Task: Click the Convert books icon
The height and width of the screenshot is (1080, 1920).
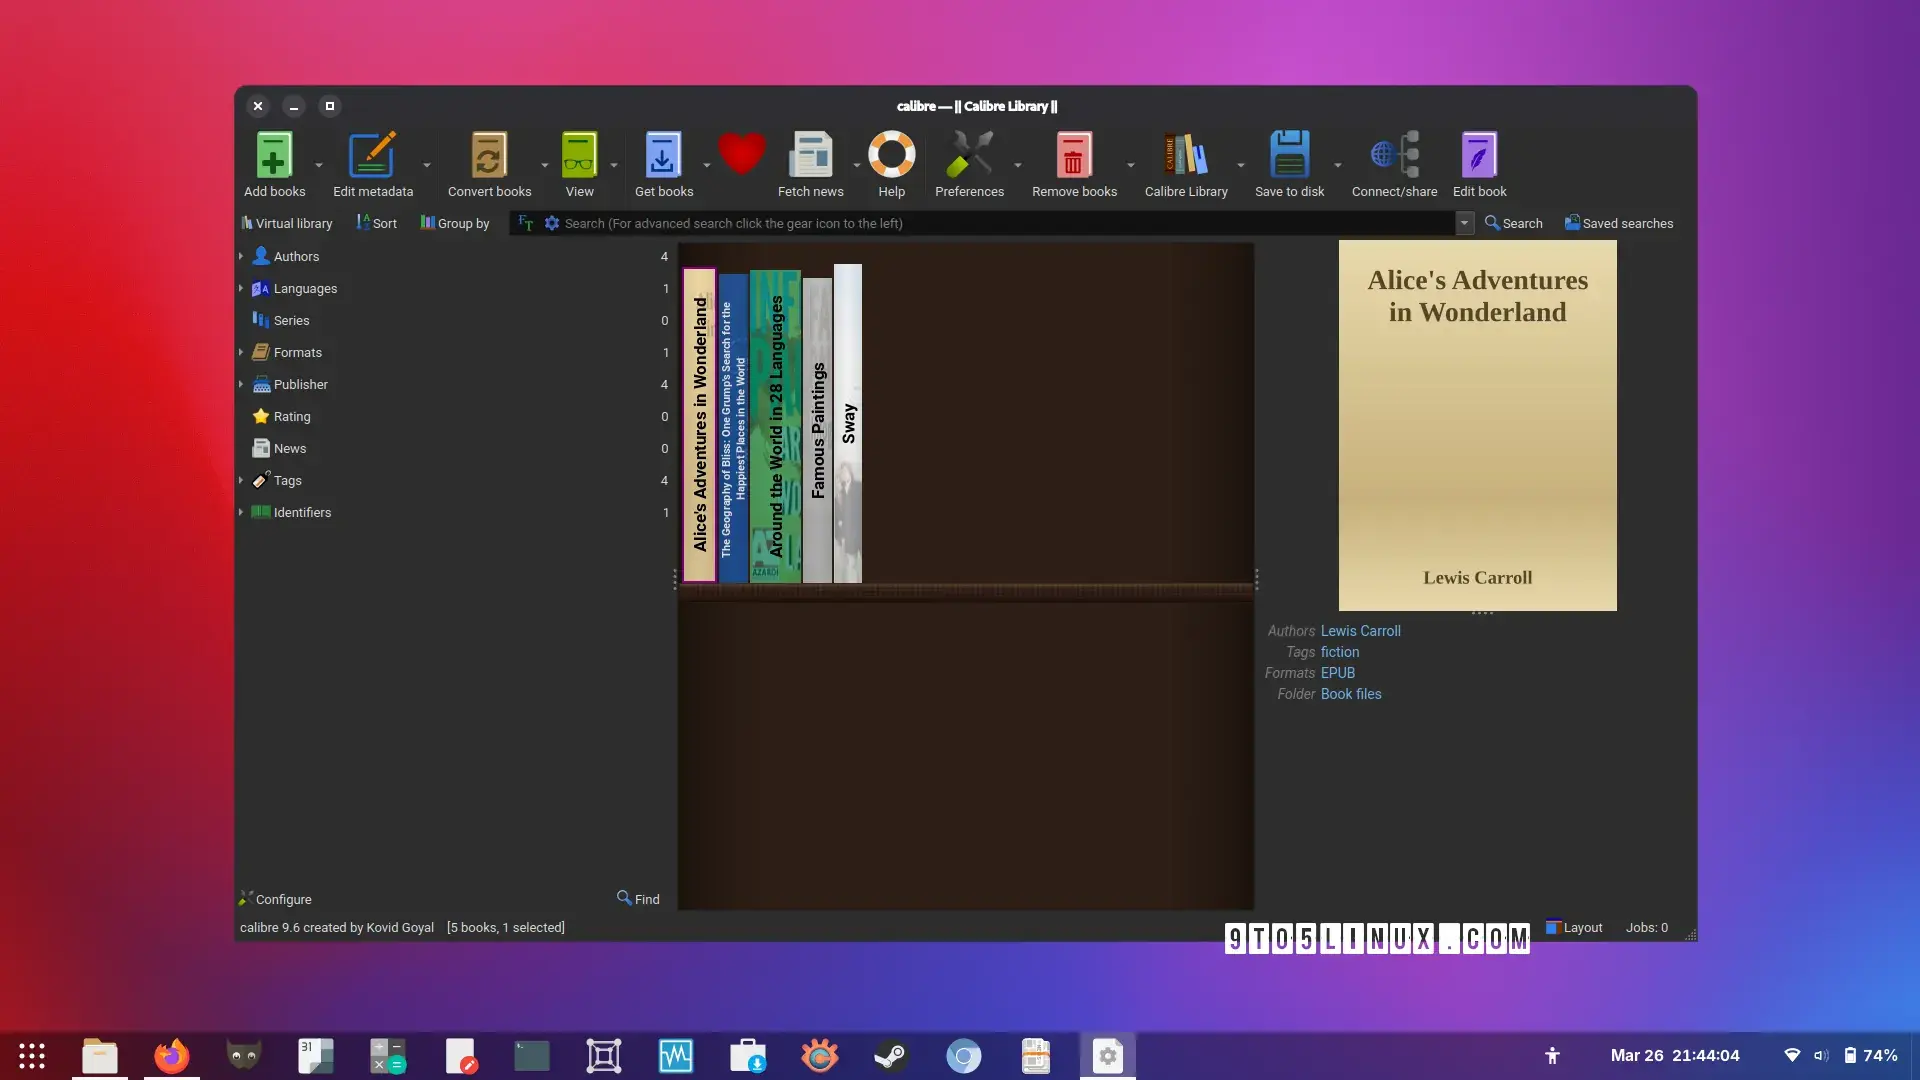Action: tap(489, 156)
